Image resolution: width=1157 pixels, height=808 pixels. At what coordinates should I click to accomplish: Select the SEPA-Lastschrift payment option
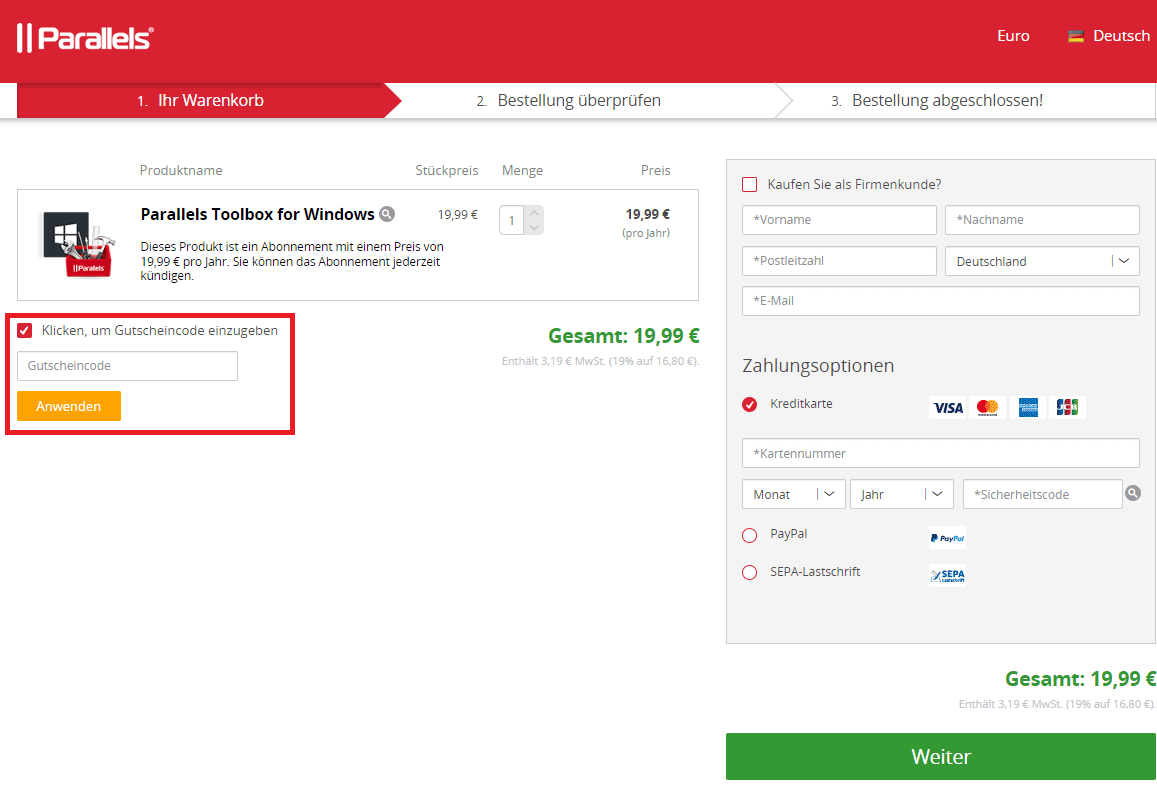[x=750, y=573]
